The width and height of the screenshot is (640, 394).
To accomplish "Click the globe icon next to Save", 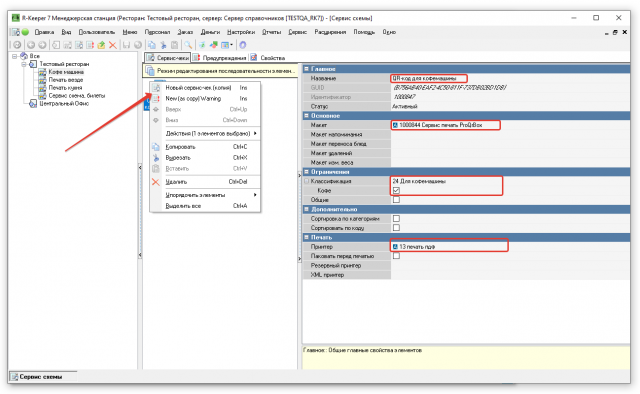I will click(x=138, y=45).
